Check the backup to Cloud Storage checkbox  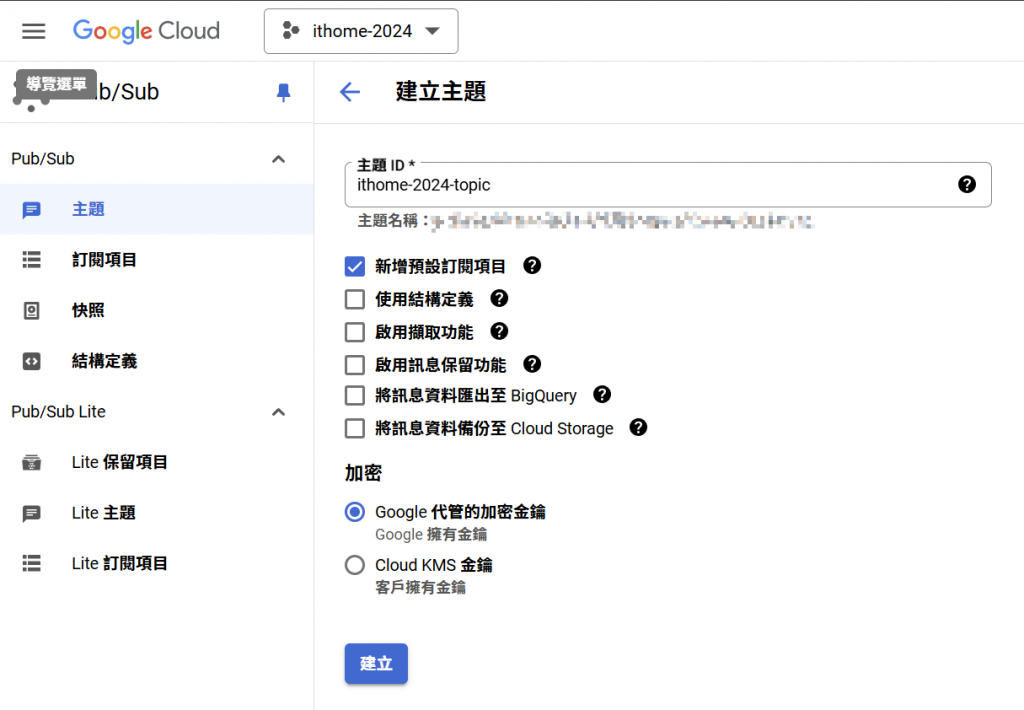(355, 428)
